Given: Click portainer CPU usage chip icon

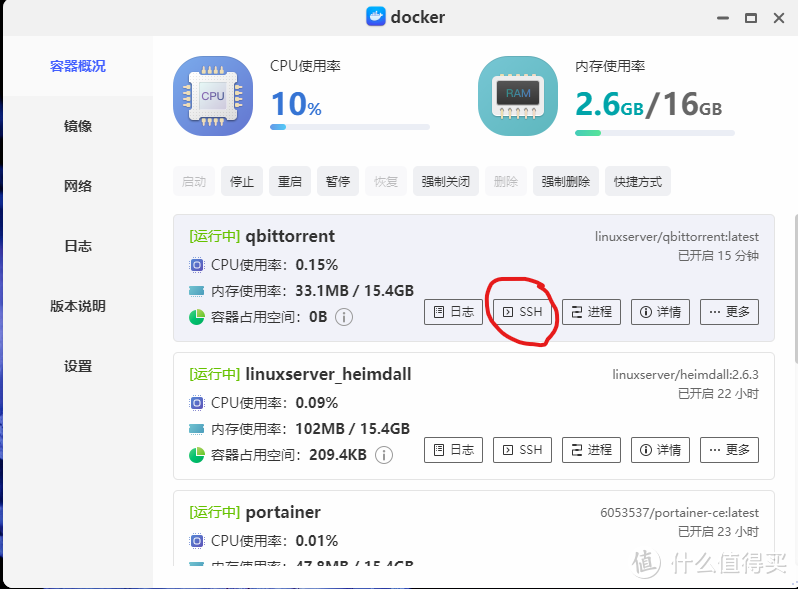Looking at the screenshot, I should point(196,541).
